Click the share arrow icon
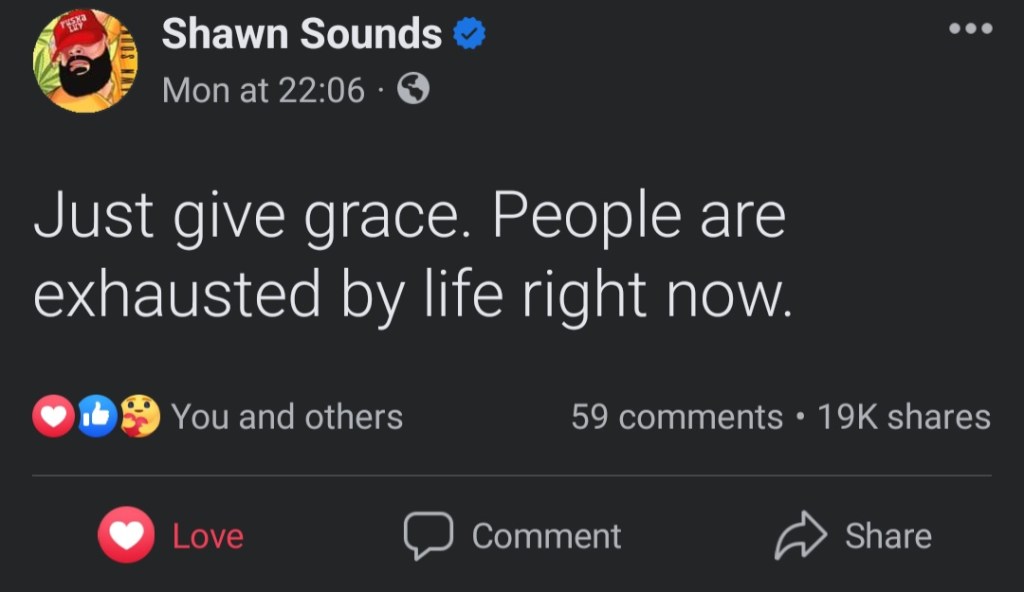Viewport: 1024px width, 592px height. coord(800,537)
